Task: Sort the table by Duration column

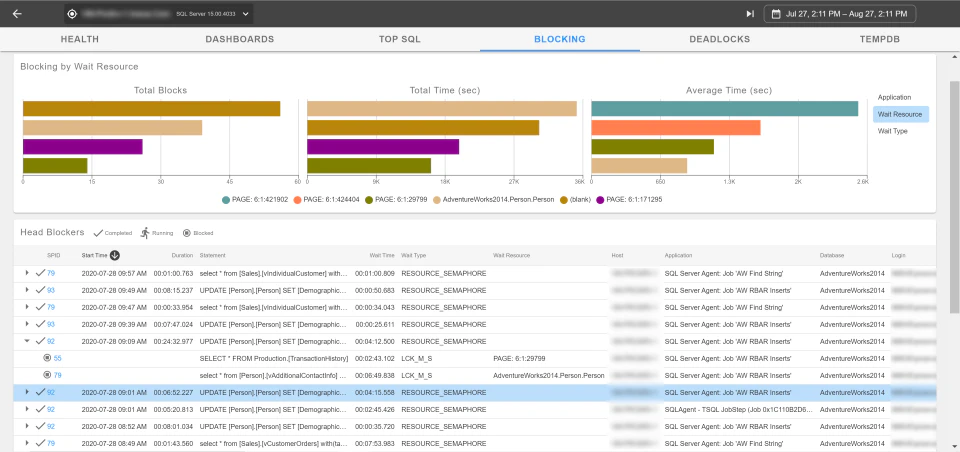Action: (182, 255)
